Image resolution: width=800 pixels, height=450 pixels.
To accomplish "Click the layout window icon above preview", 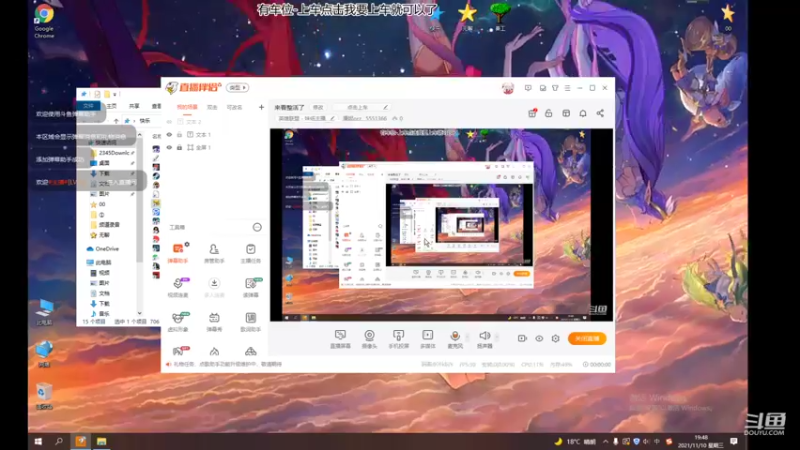I will coord(566,113).
